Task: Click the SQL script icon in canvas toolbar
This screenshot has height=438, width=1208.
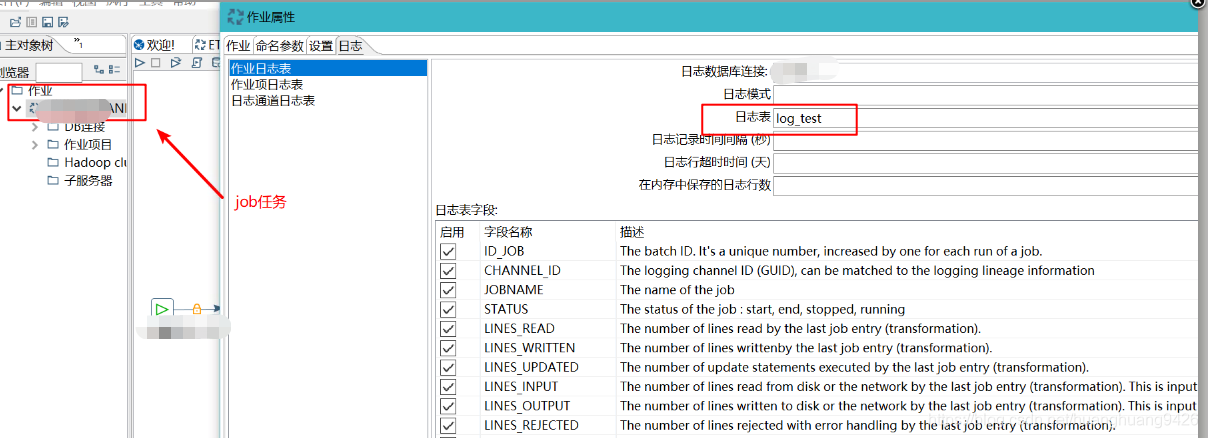Action: 196,62
